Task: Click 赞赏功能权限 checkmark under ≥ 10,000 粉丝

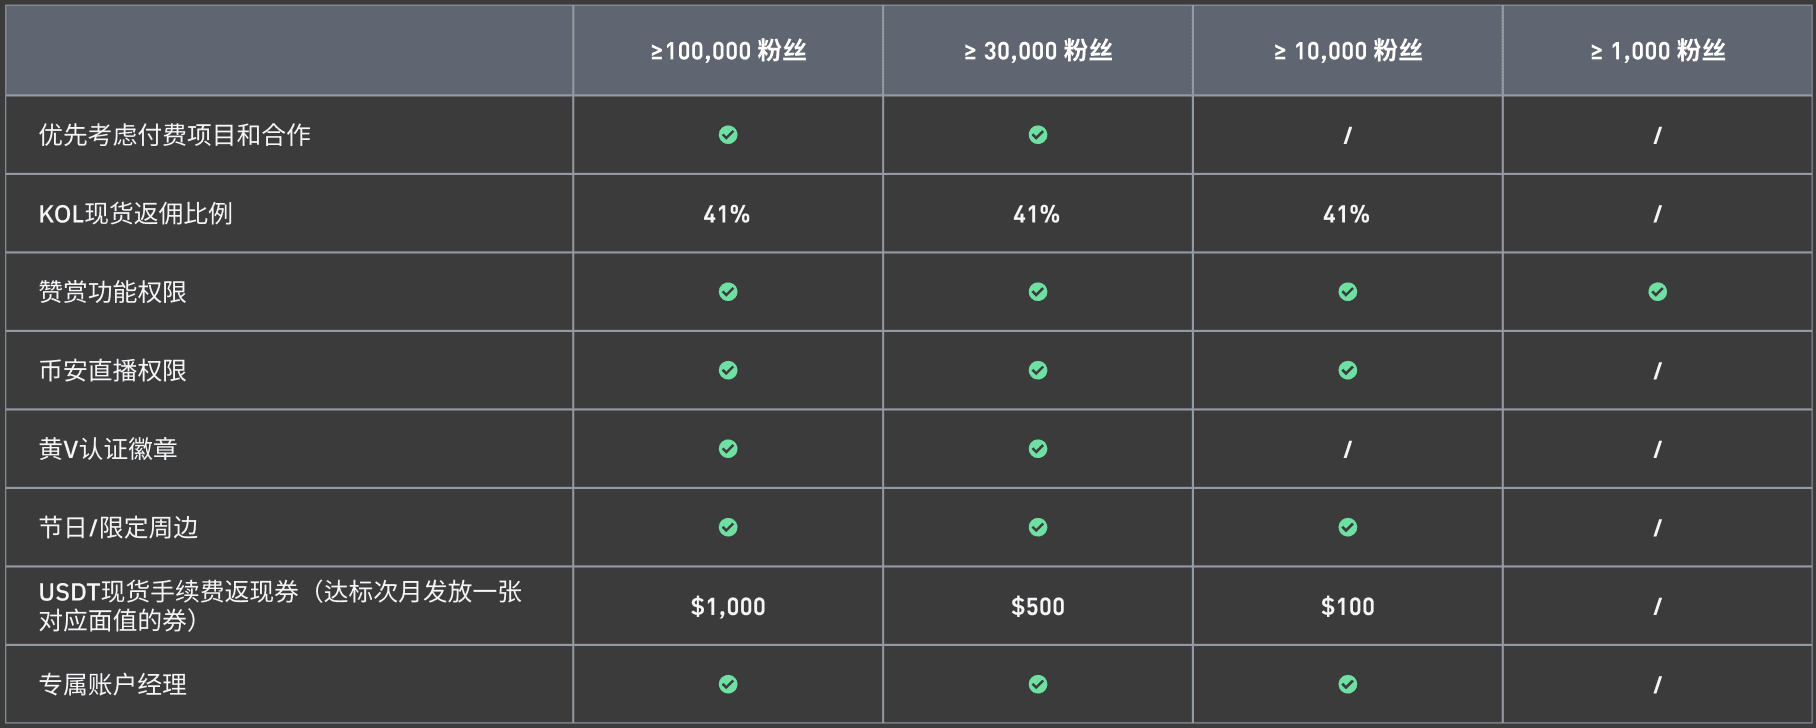Action: point(1348,292)
